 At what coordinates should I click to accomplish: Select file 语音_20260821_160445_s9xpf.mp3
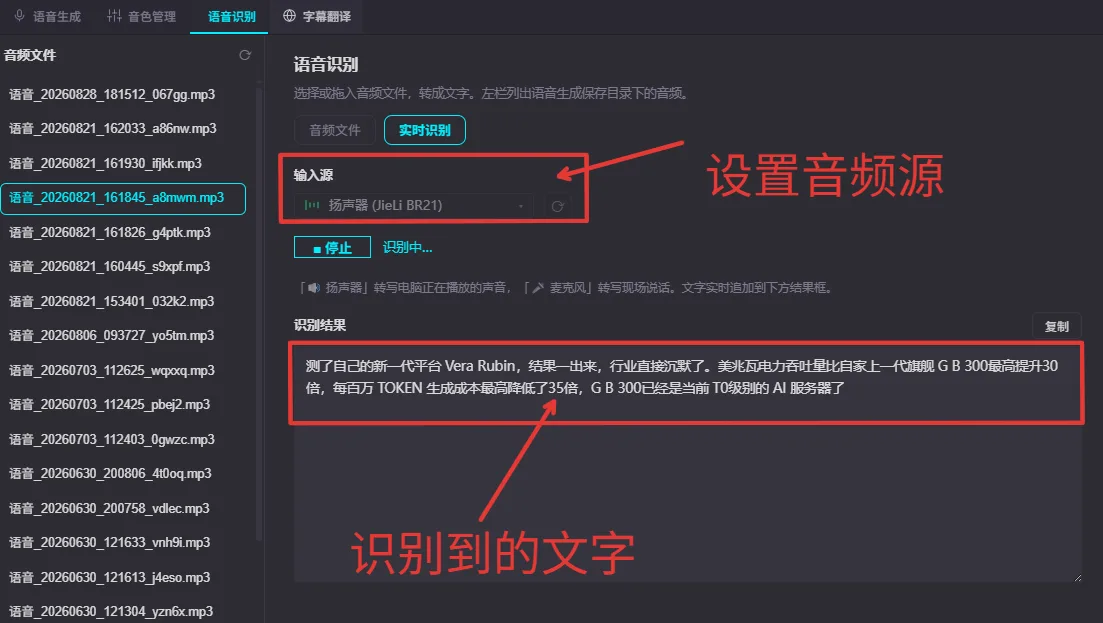(x=124, y=267)
